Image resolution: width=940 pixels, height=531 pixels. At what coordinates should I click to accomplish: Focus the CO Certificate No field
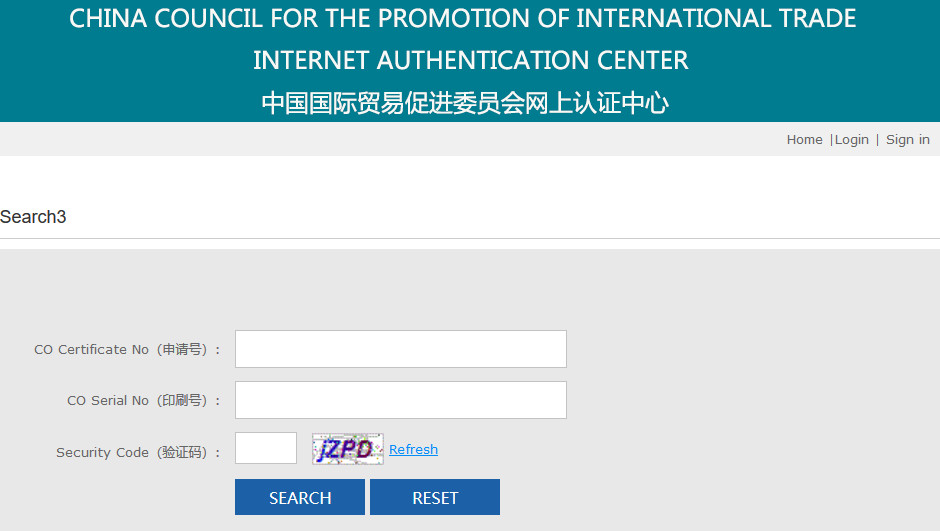400,349
